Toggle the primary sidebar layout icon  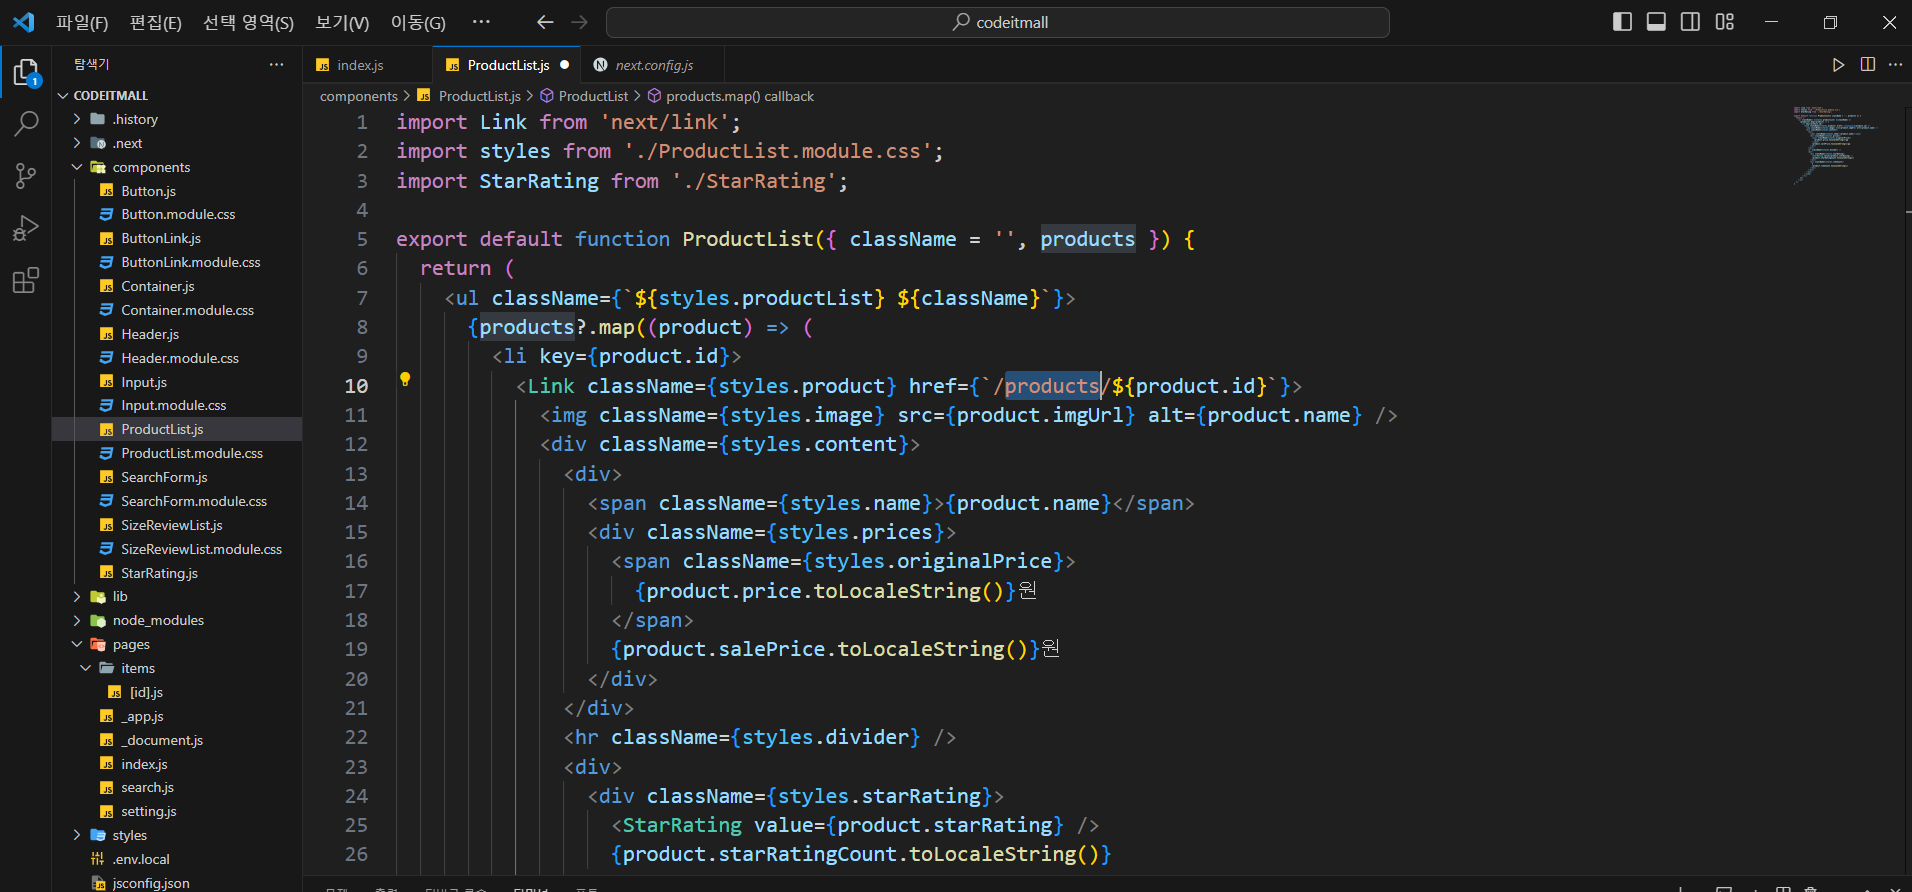pos(1623,22)
